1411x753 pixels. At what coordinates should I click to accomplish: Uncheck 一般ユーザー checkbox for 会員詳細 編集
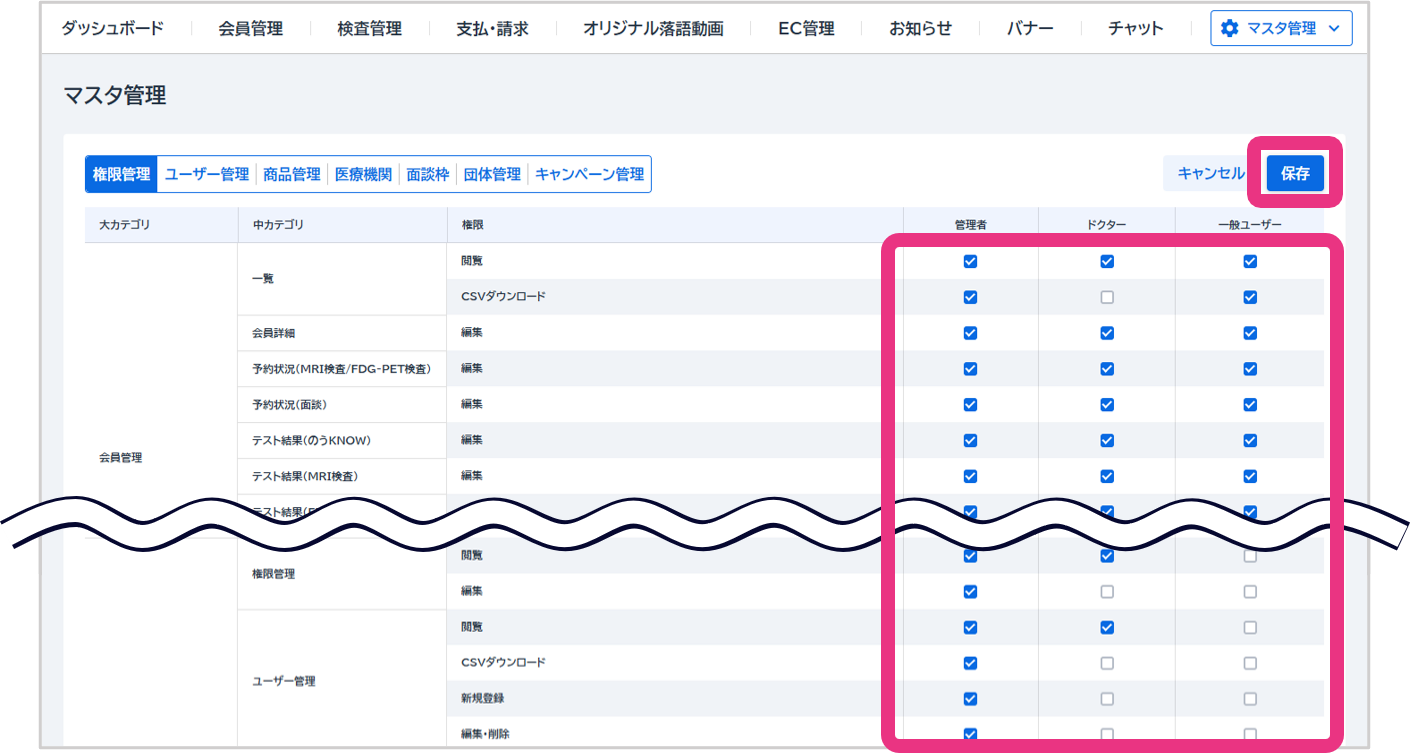[1250, 333]
